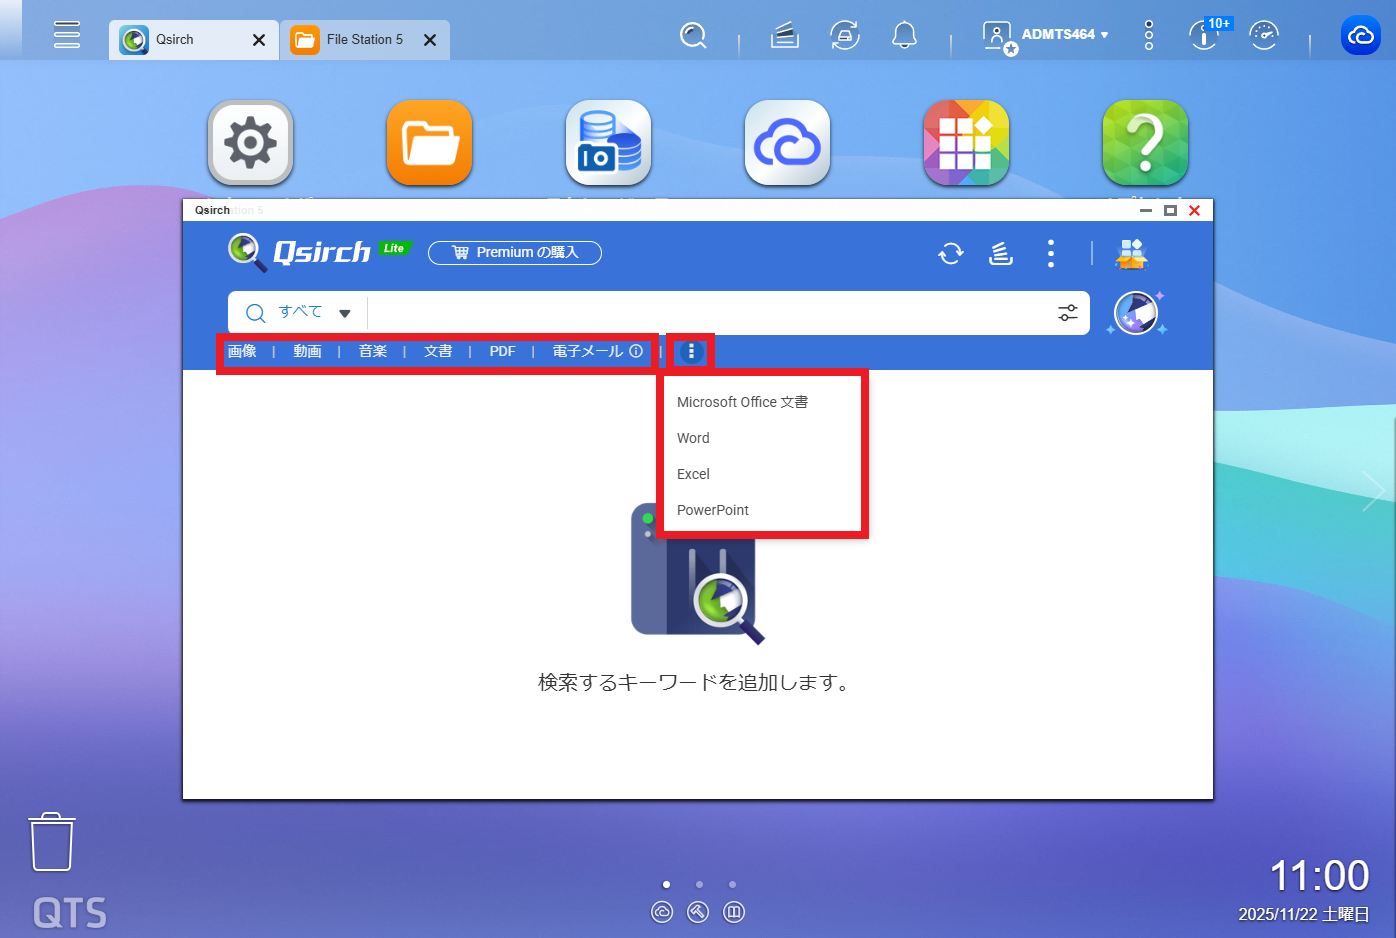Image resolution: width=1396 pixels, height=938 pixels.
Task: Toggle the more file types three-dot button
Action: (691, 351)
